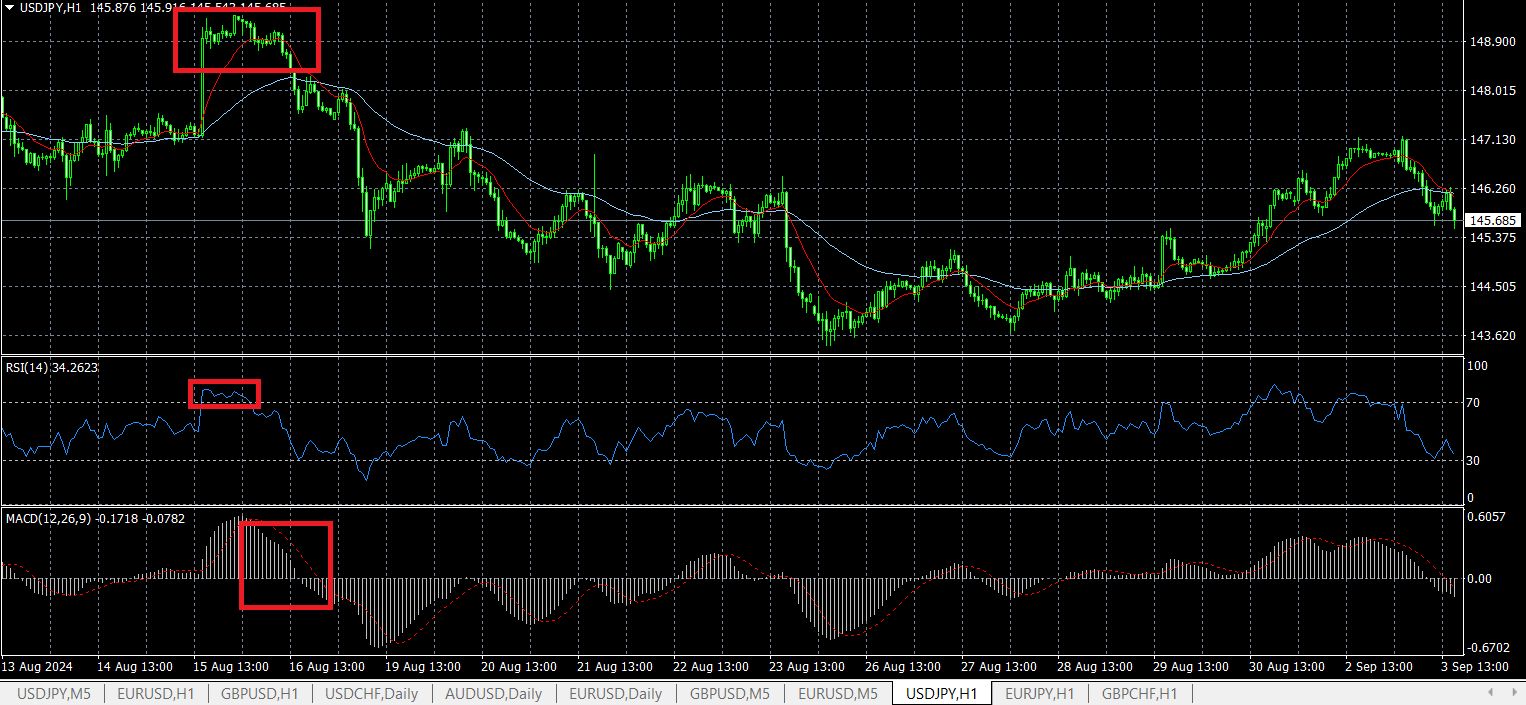This screenshot has height=705, width=1526.
Task: Click the 23 Aug 13:00 time label
Action: [807, 667]
